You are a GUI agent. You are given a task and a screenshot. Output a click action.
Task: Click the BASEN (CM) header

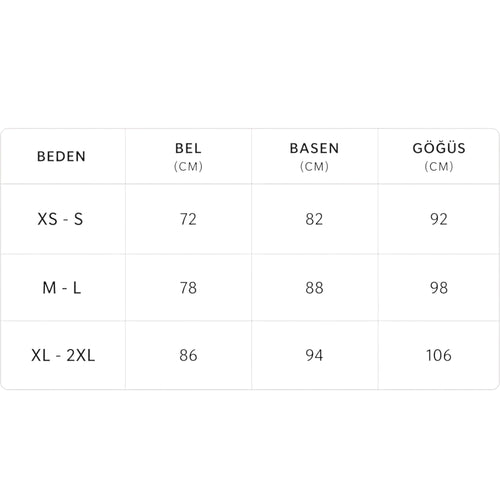pyautogui.click(x=314, y=156)
